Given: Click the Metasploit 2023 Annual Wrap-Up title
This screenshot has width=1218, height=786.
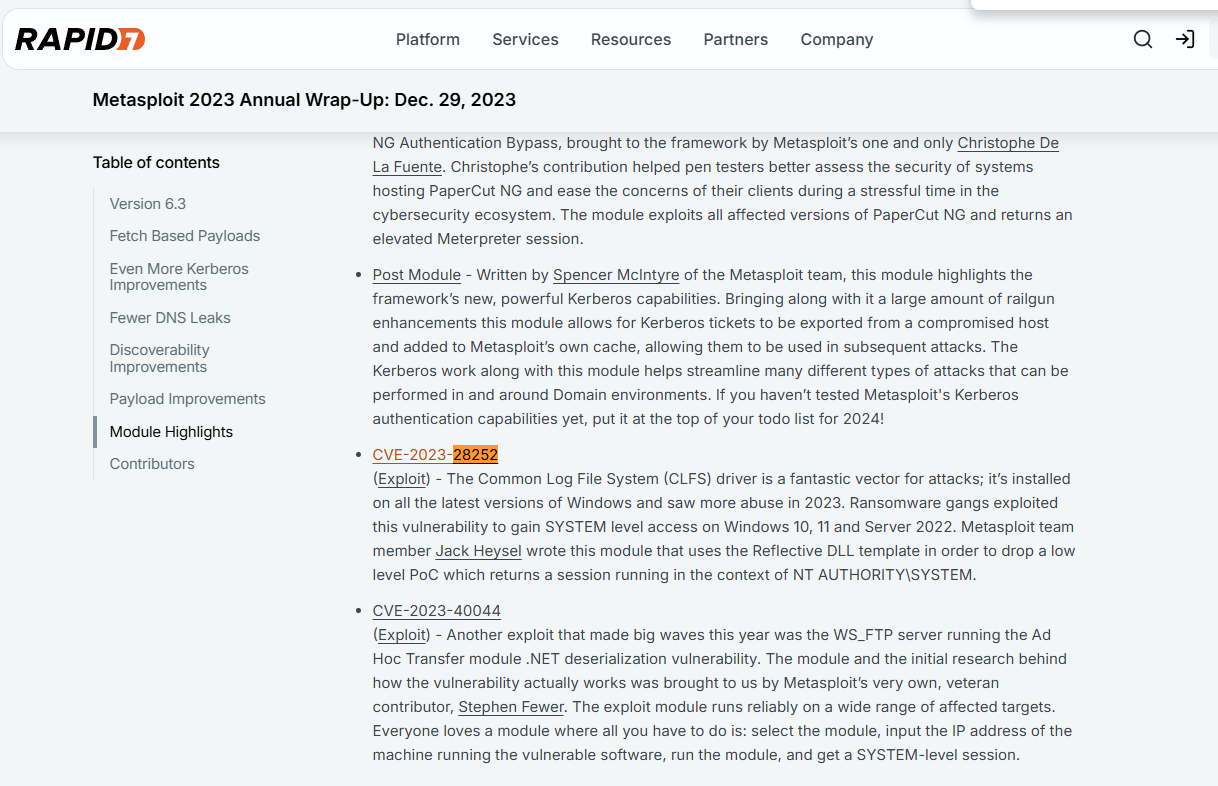Looking at the screenshot, I should 304,100.
